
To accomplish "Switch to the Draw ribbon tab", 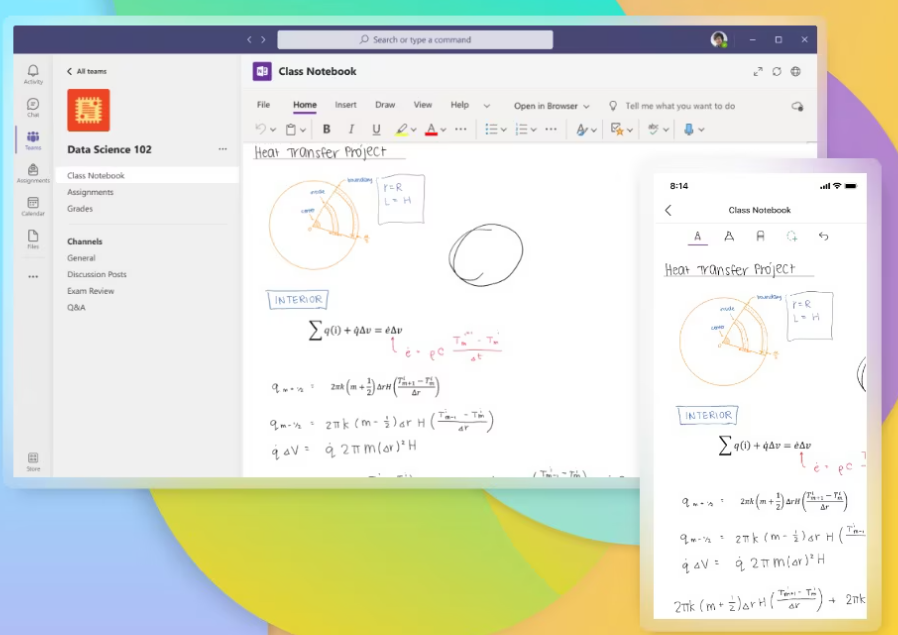I will click(385, 105).
